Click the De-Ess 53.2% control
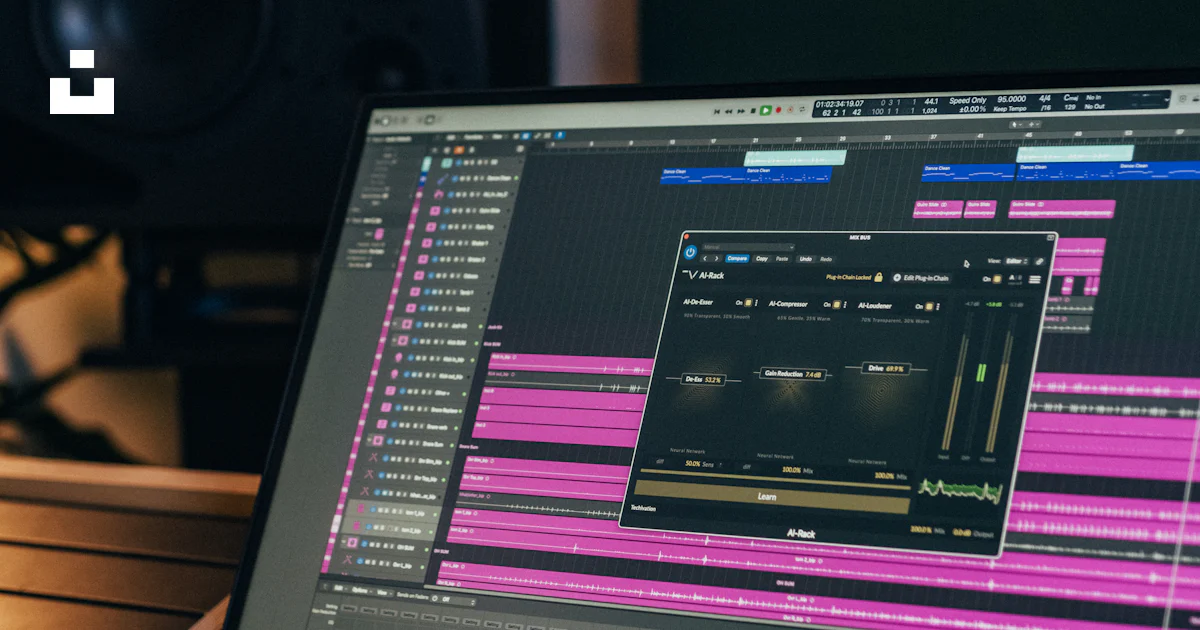1200x630 pixels. click(x=704, y=380)
